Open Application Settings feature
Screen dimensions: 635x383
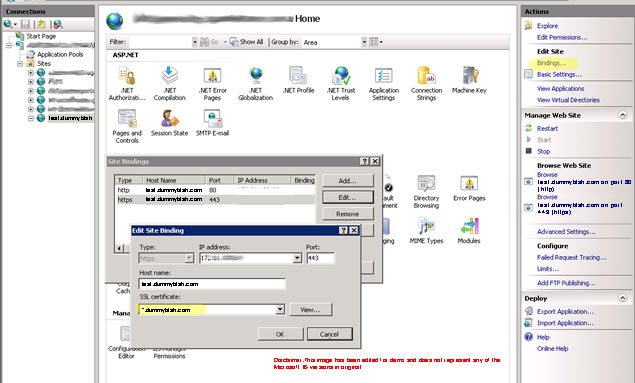pos(384,84)
